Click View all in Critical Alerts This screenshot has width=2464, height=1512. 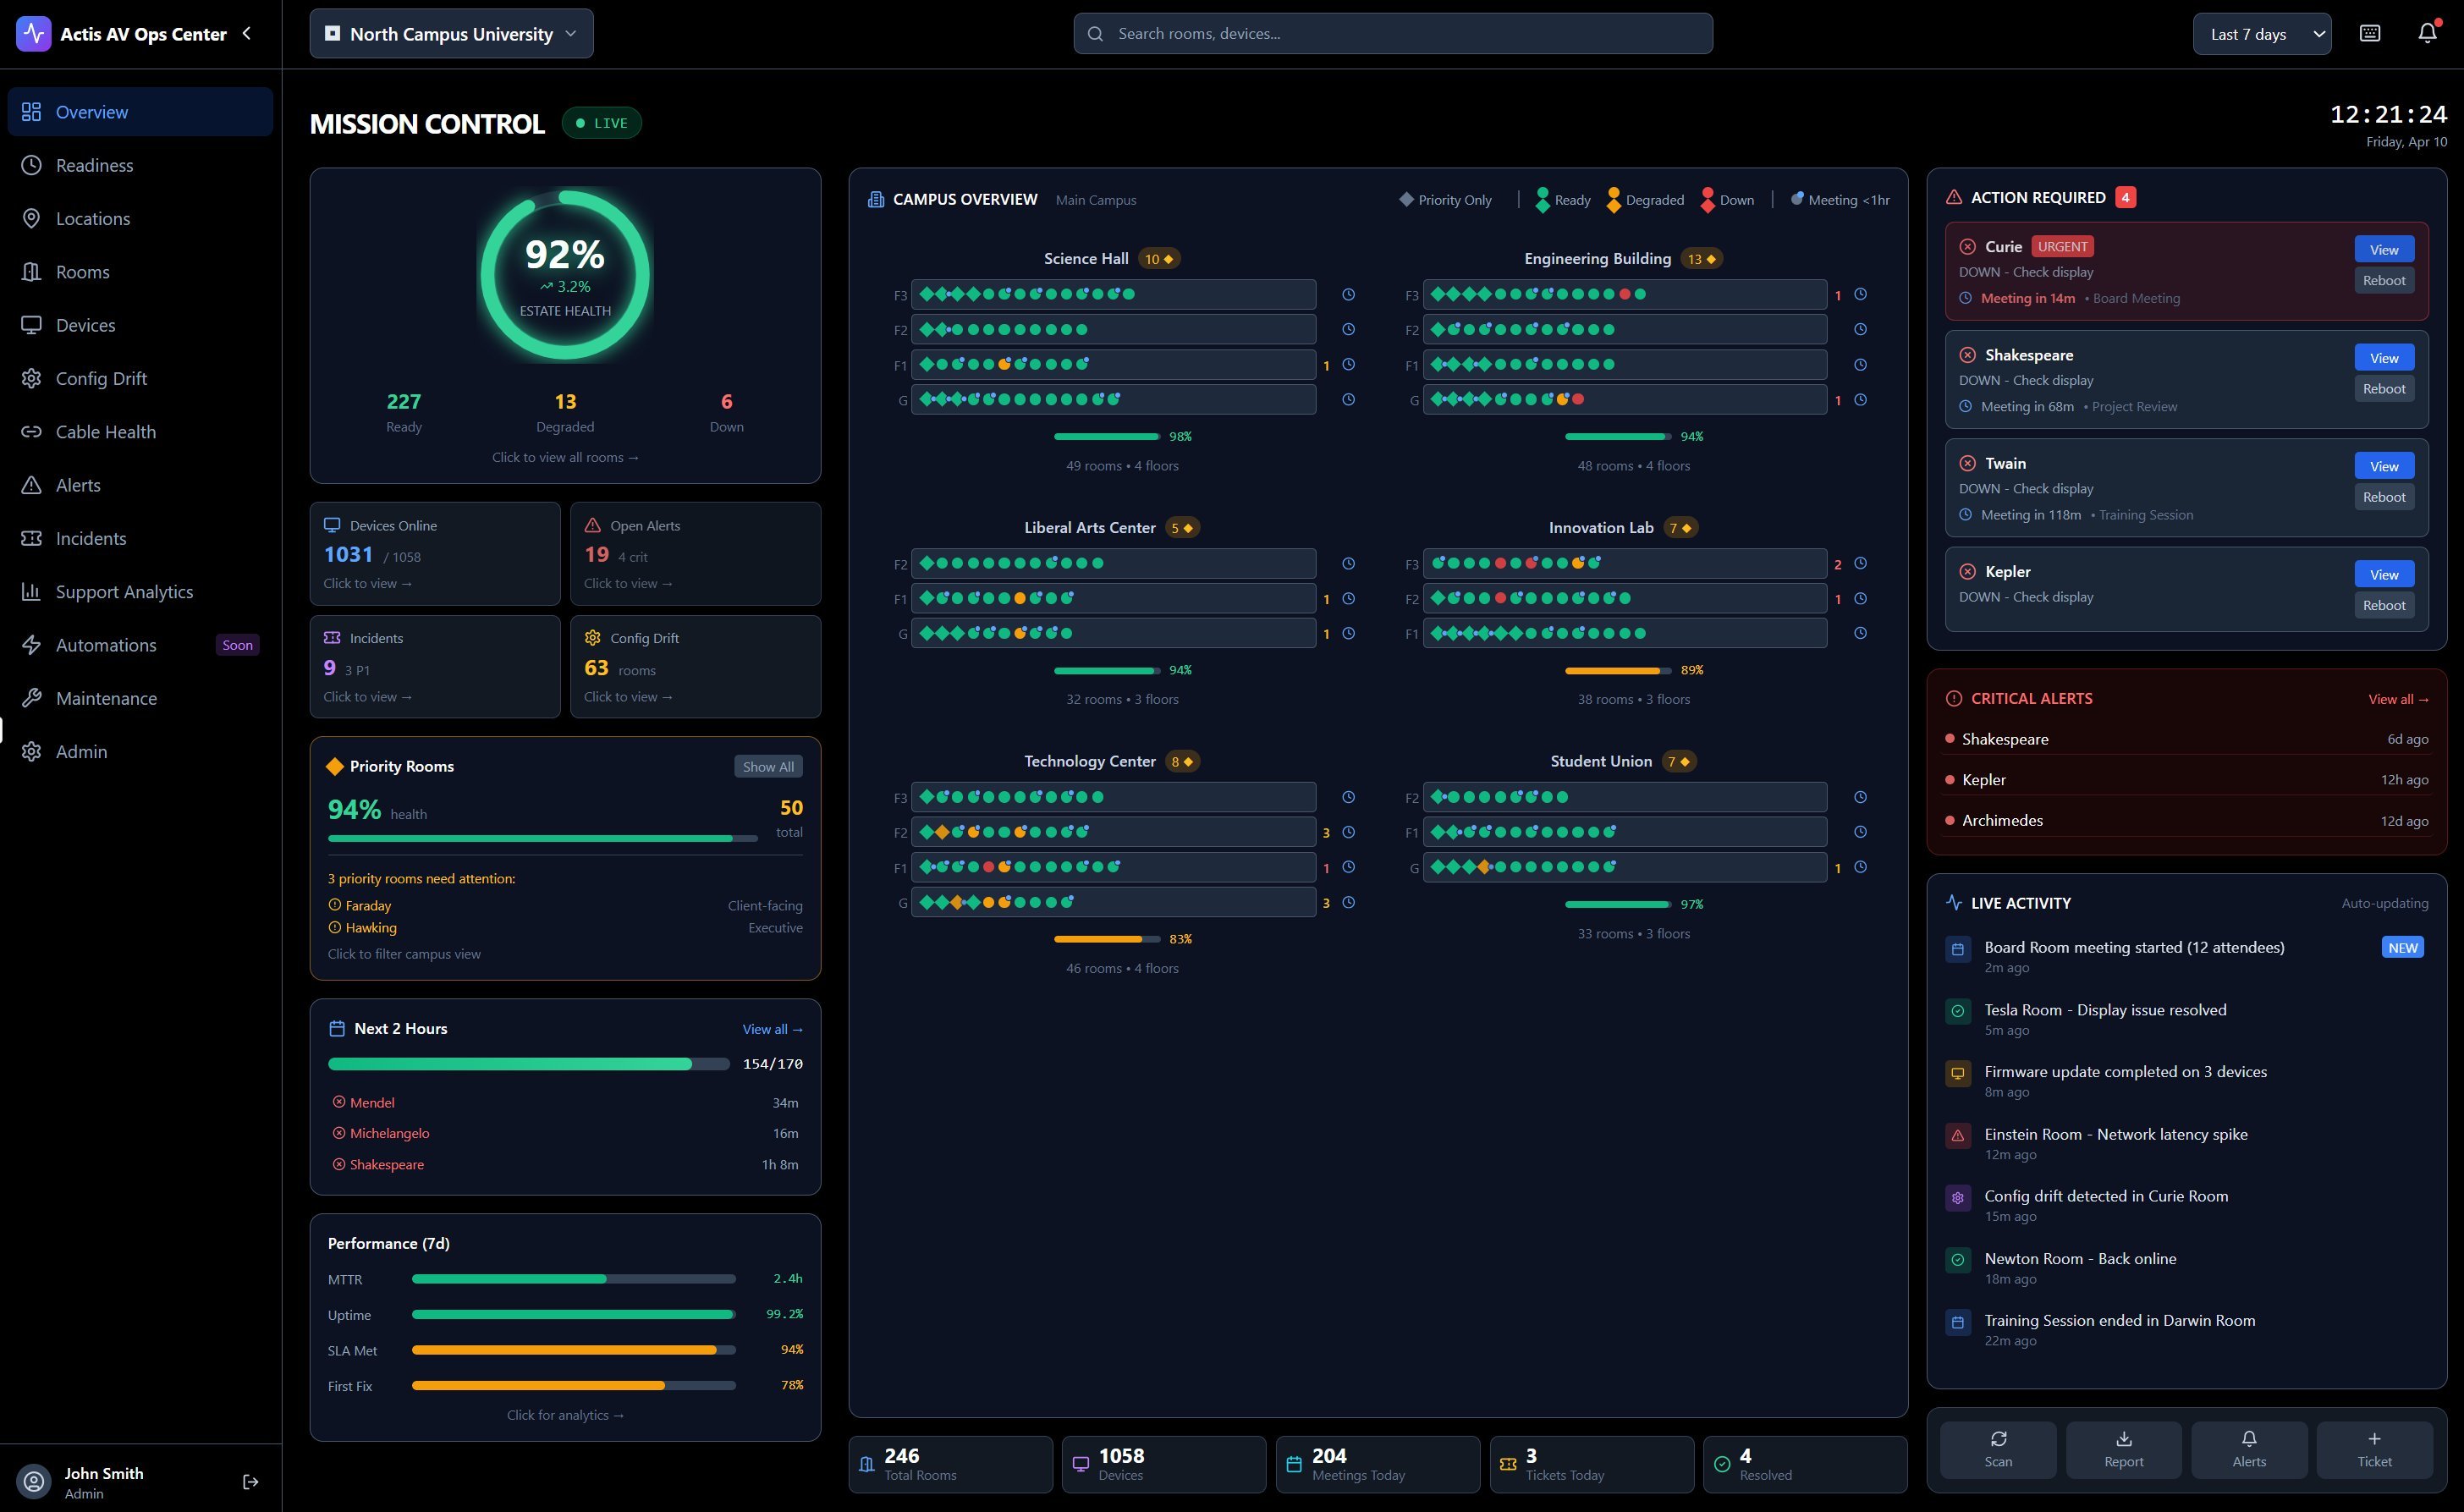pyautogui.click(x=2397, y=699)
